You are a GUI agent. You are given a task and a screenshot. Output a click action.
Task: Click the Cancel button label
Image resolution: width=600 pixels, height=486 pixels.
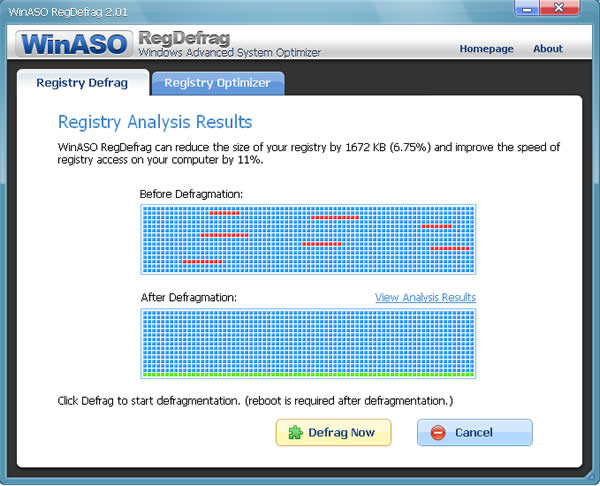pyautogui.click(x=474, y=432)
